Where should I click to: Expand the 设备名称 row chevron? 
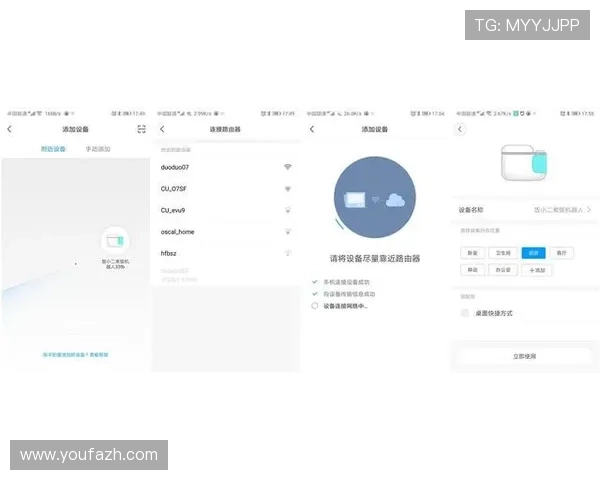(589, 210)
